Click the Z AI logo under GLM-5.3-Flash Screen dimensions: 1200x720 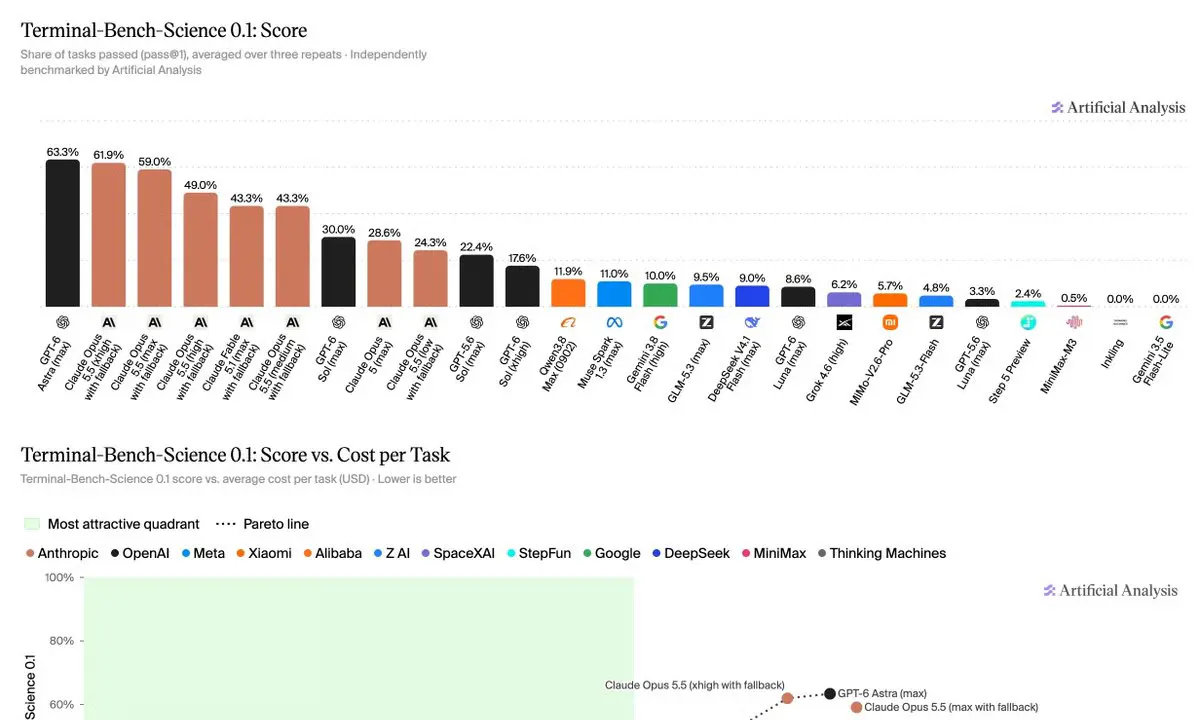tap(936, 322)
